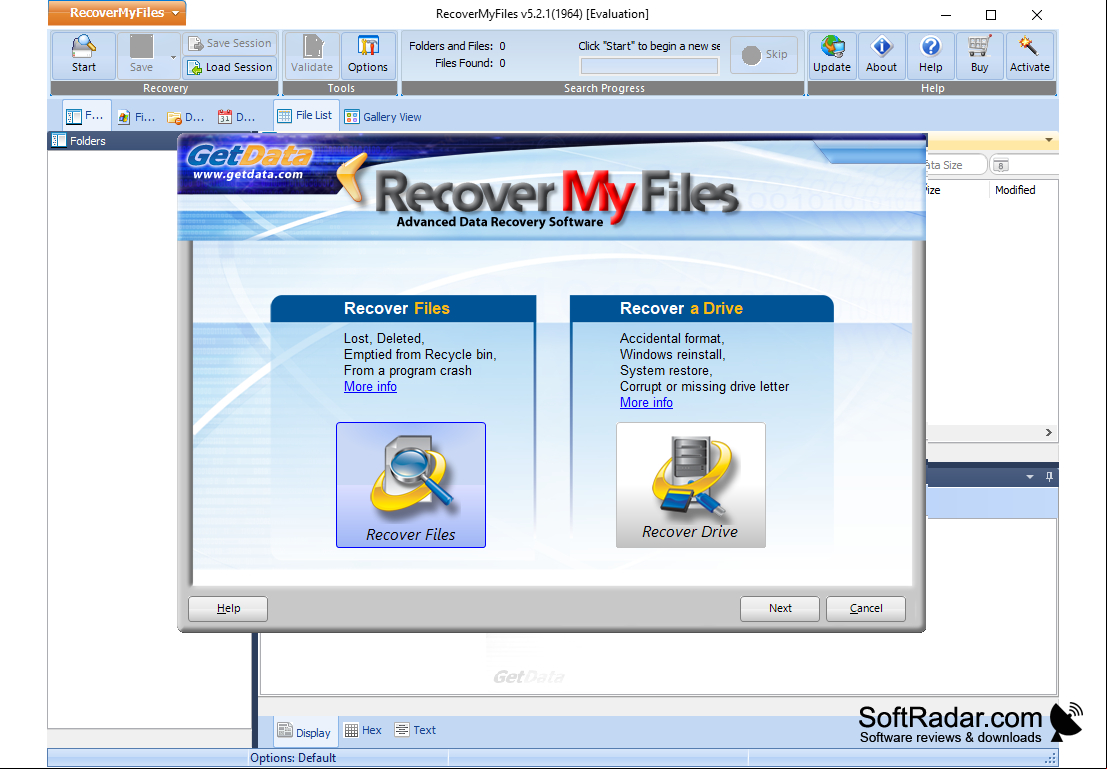Select the File Type tab (Fi...)
Viewport: 1107px width, 769px height.
(137, 117)
